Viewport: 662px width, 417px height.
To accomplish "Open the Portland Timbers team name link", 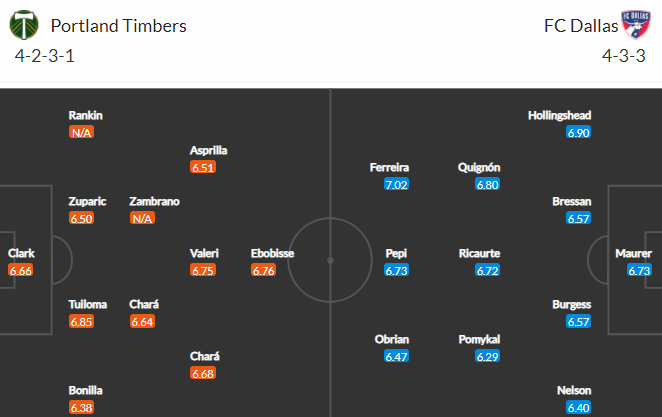I will pyautogui.click(x=119, y=26).
